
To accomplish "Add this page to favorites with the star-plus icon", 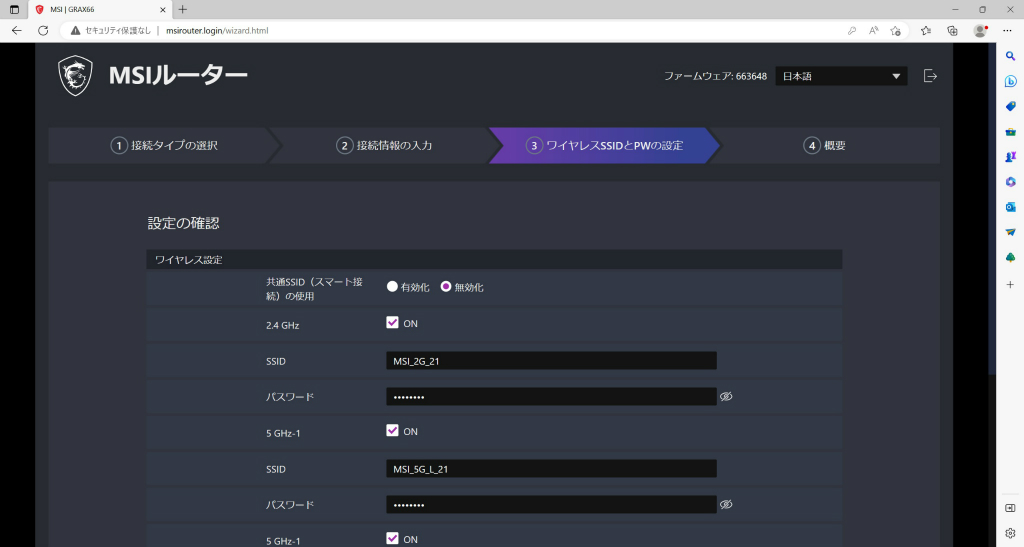I will pos(895,31).
